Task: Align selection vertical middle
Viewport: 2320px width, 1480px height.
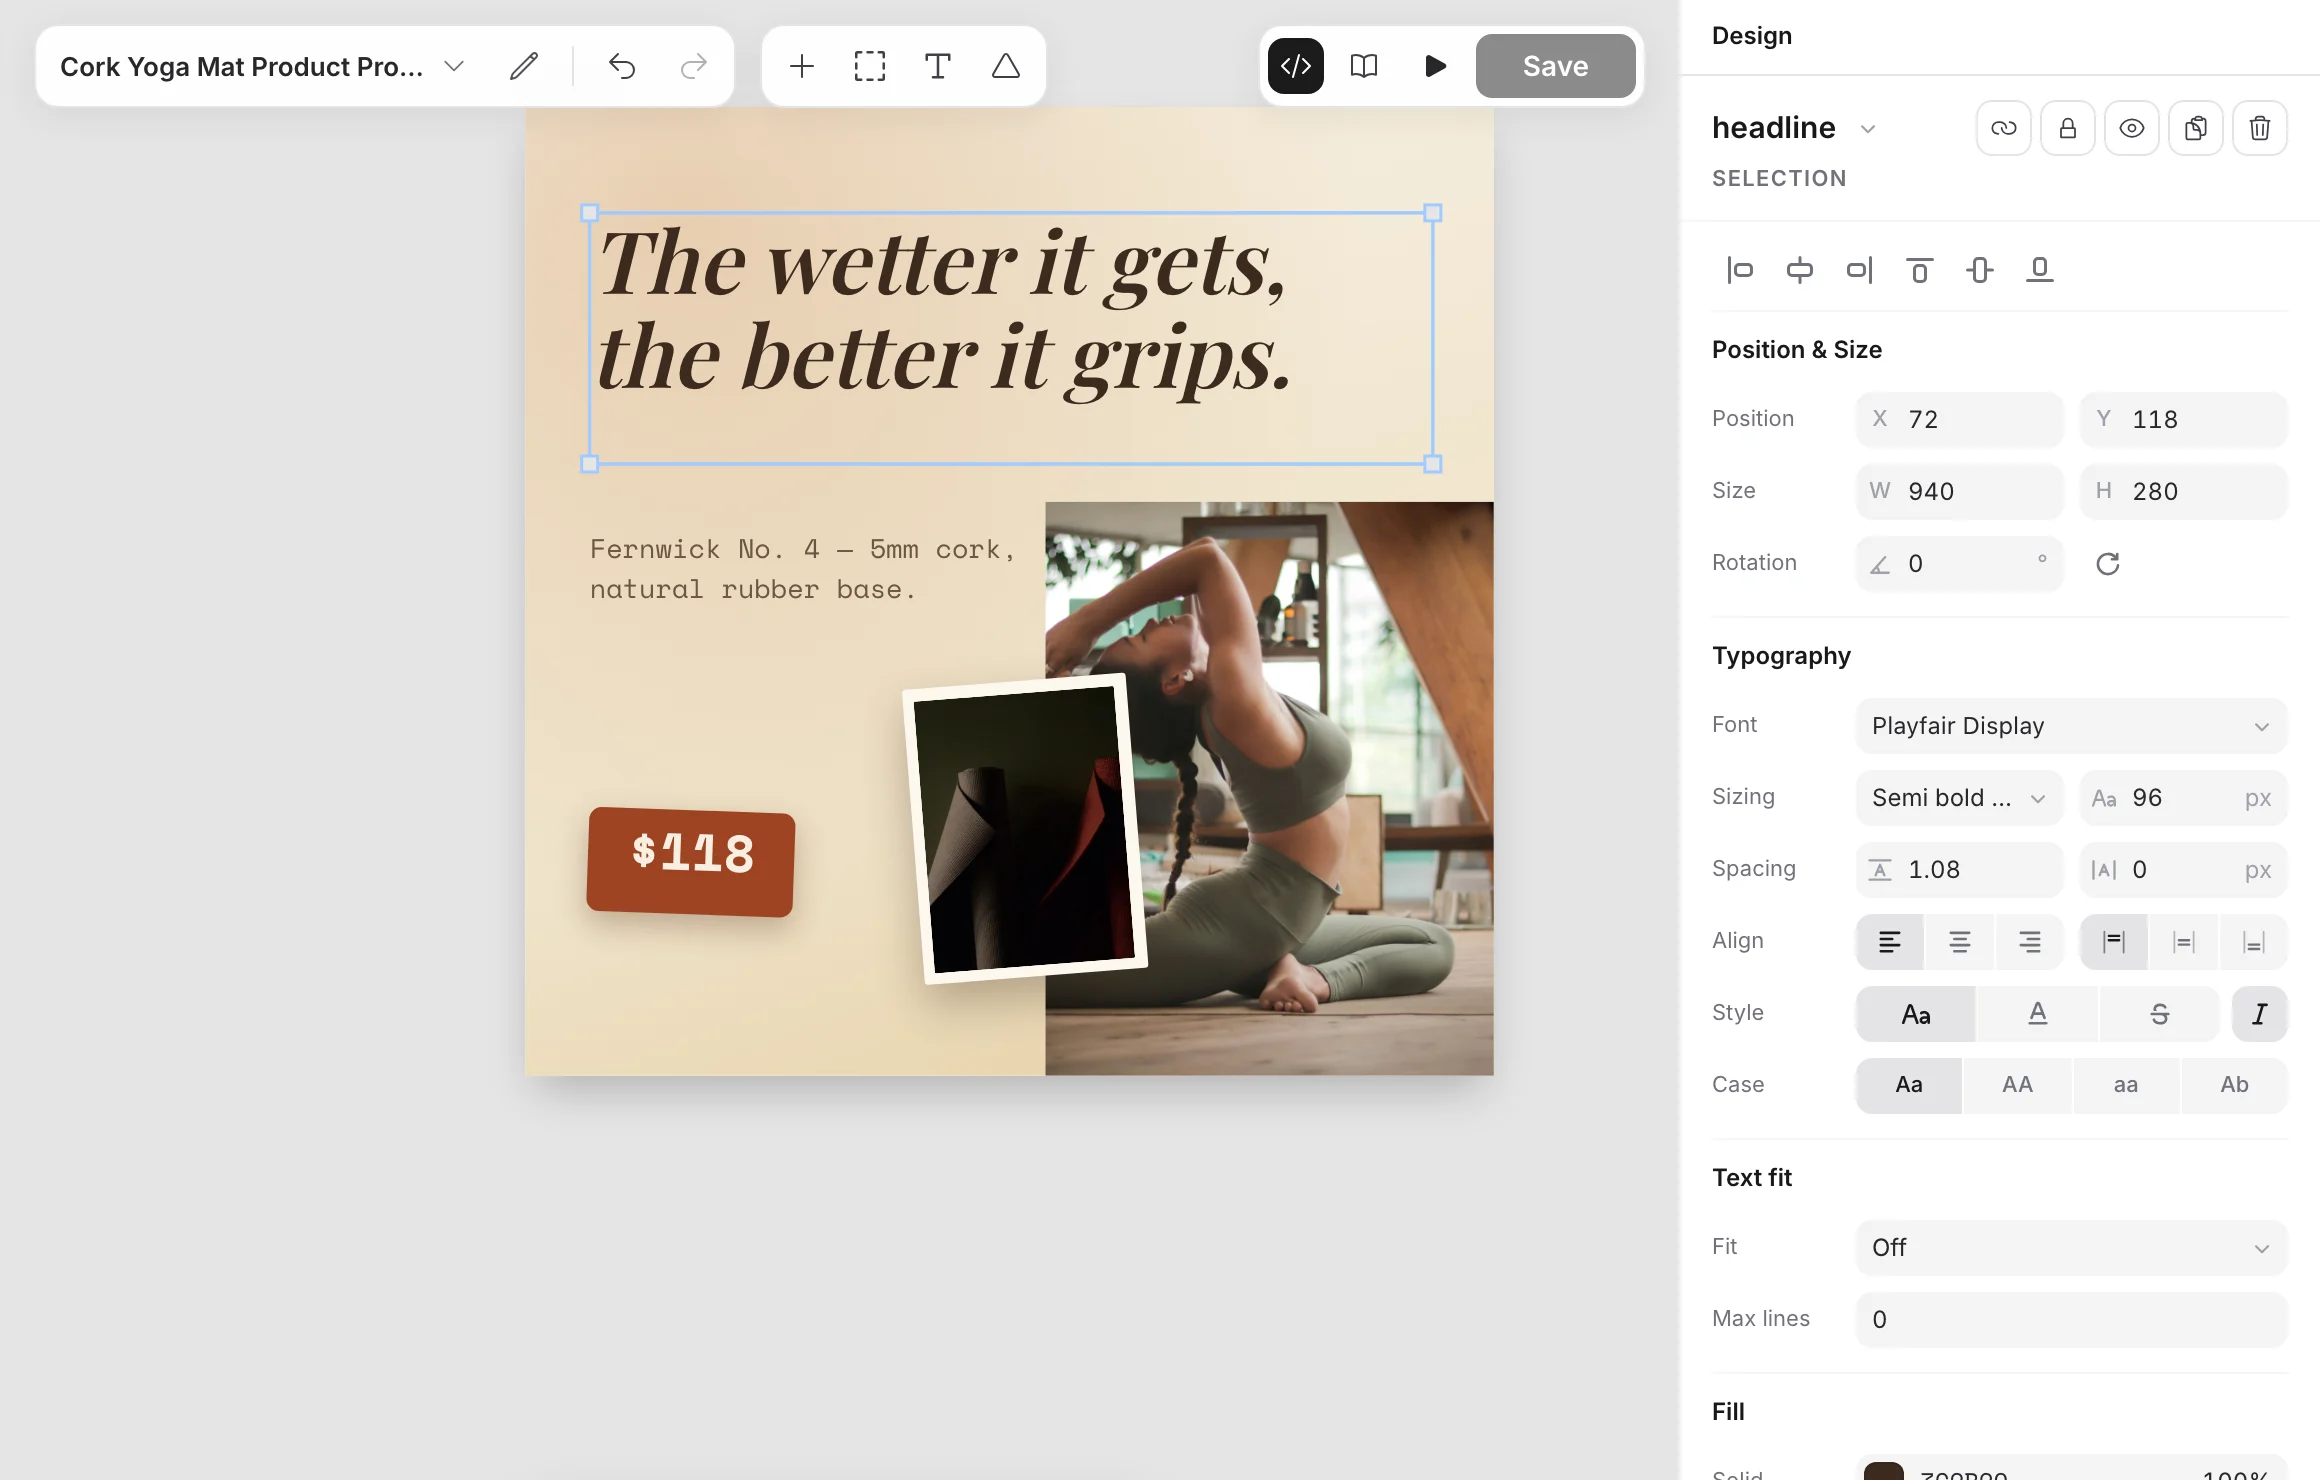Action: click(1980, 270)
